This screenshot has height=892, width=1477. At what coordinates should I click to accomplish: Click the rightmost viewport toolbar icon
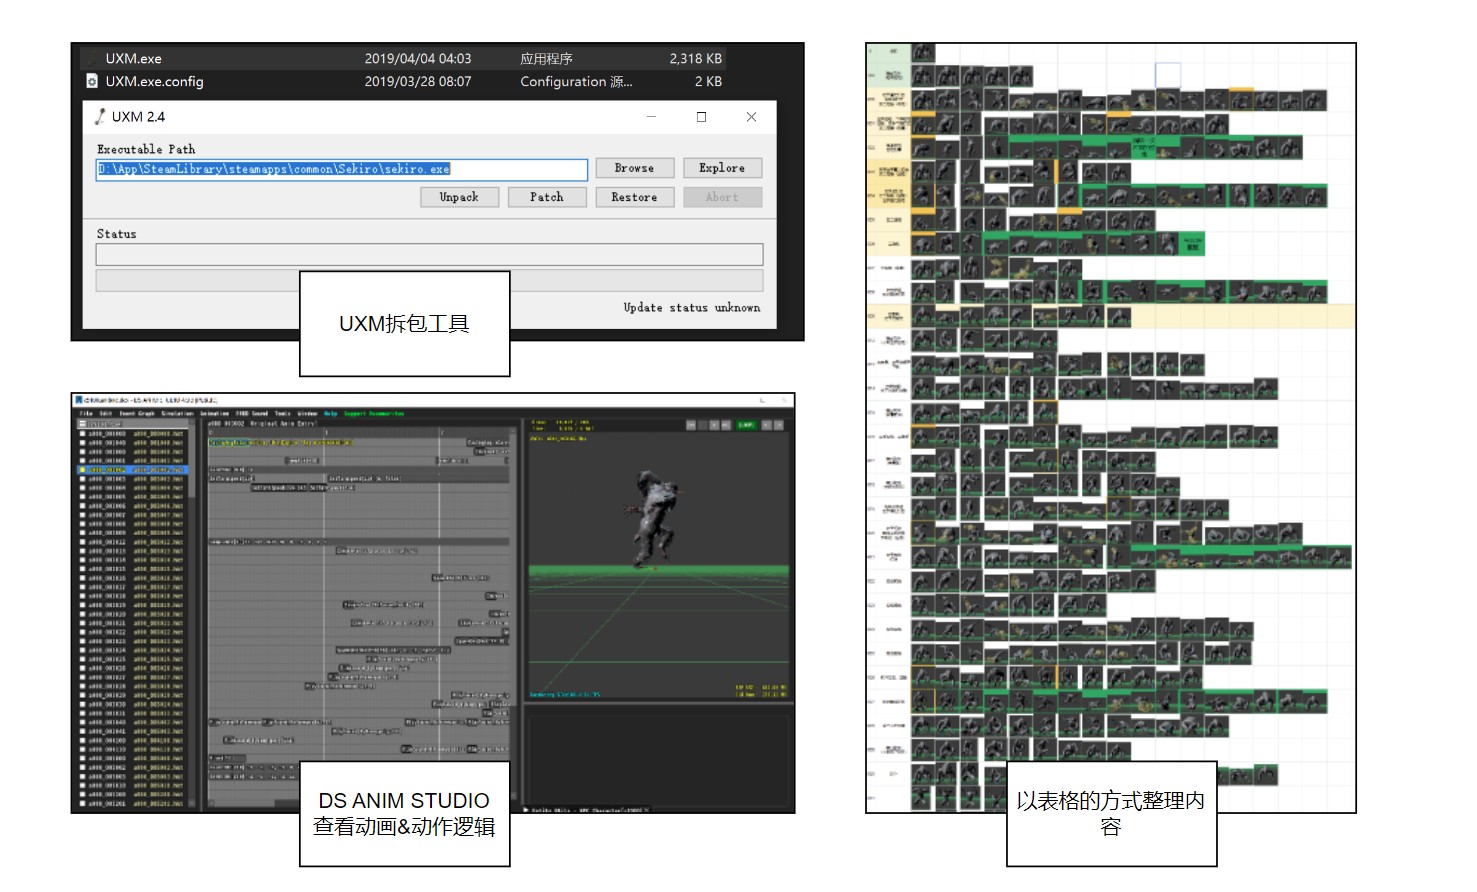[779, 425]
